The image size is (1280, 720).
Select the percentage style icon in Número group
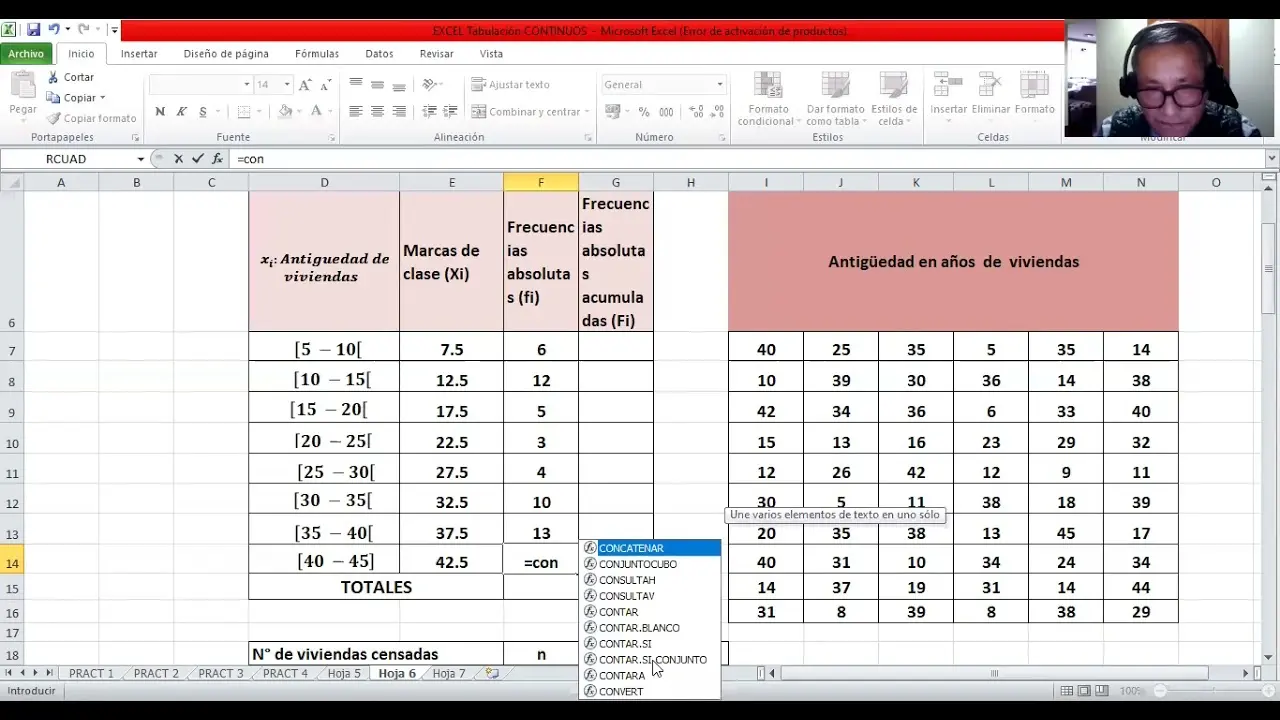[x=646, y=109]
